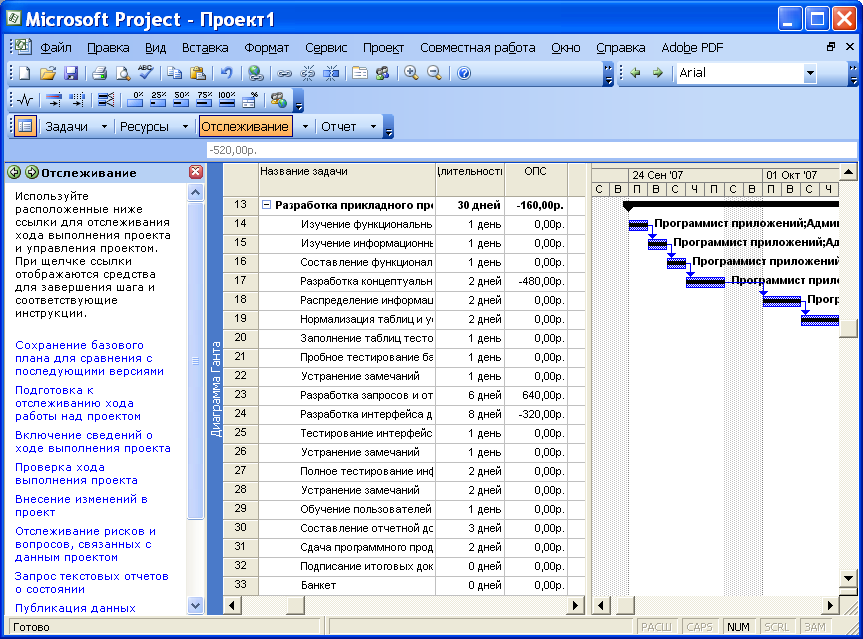The height and width of the screenshot is (639, 863).
Task: Go back in the guide pane
Action: [x=14, y=172]
